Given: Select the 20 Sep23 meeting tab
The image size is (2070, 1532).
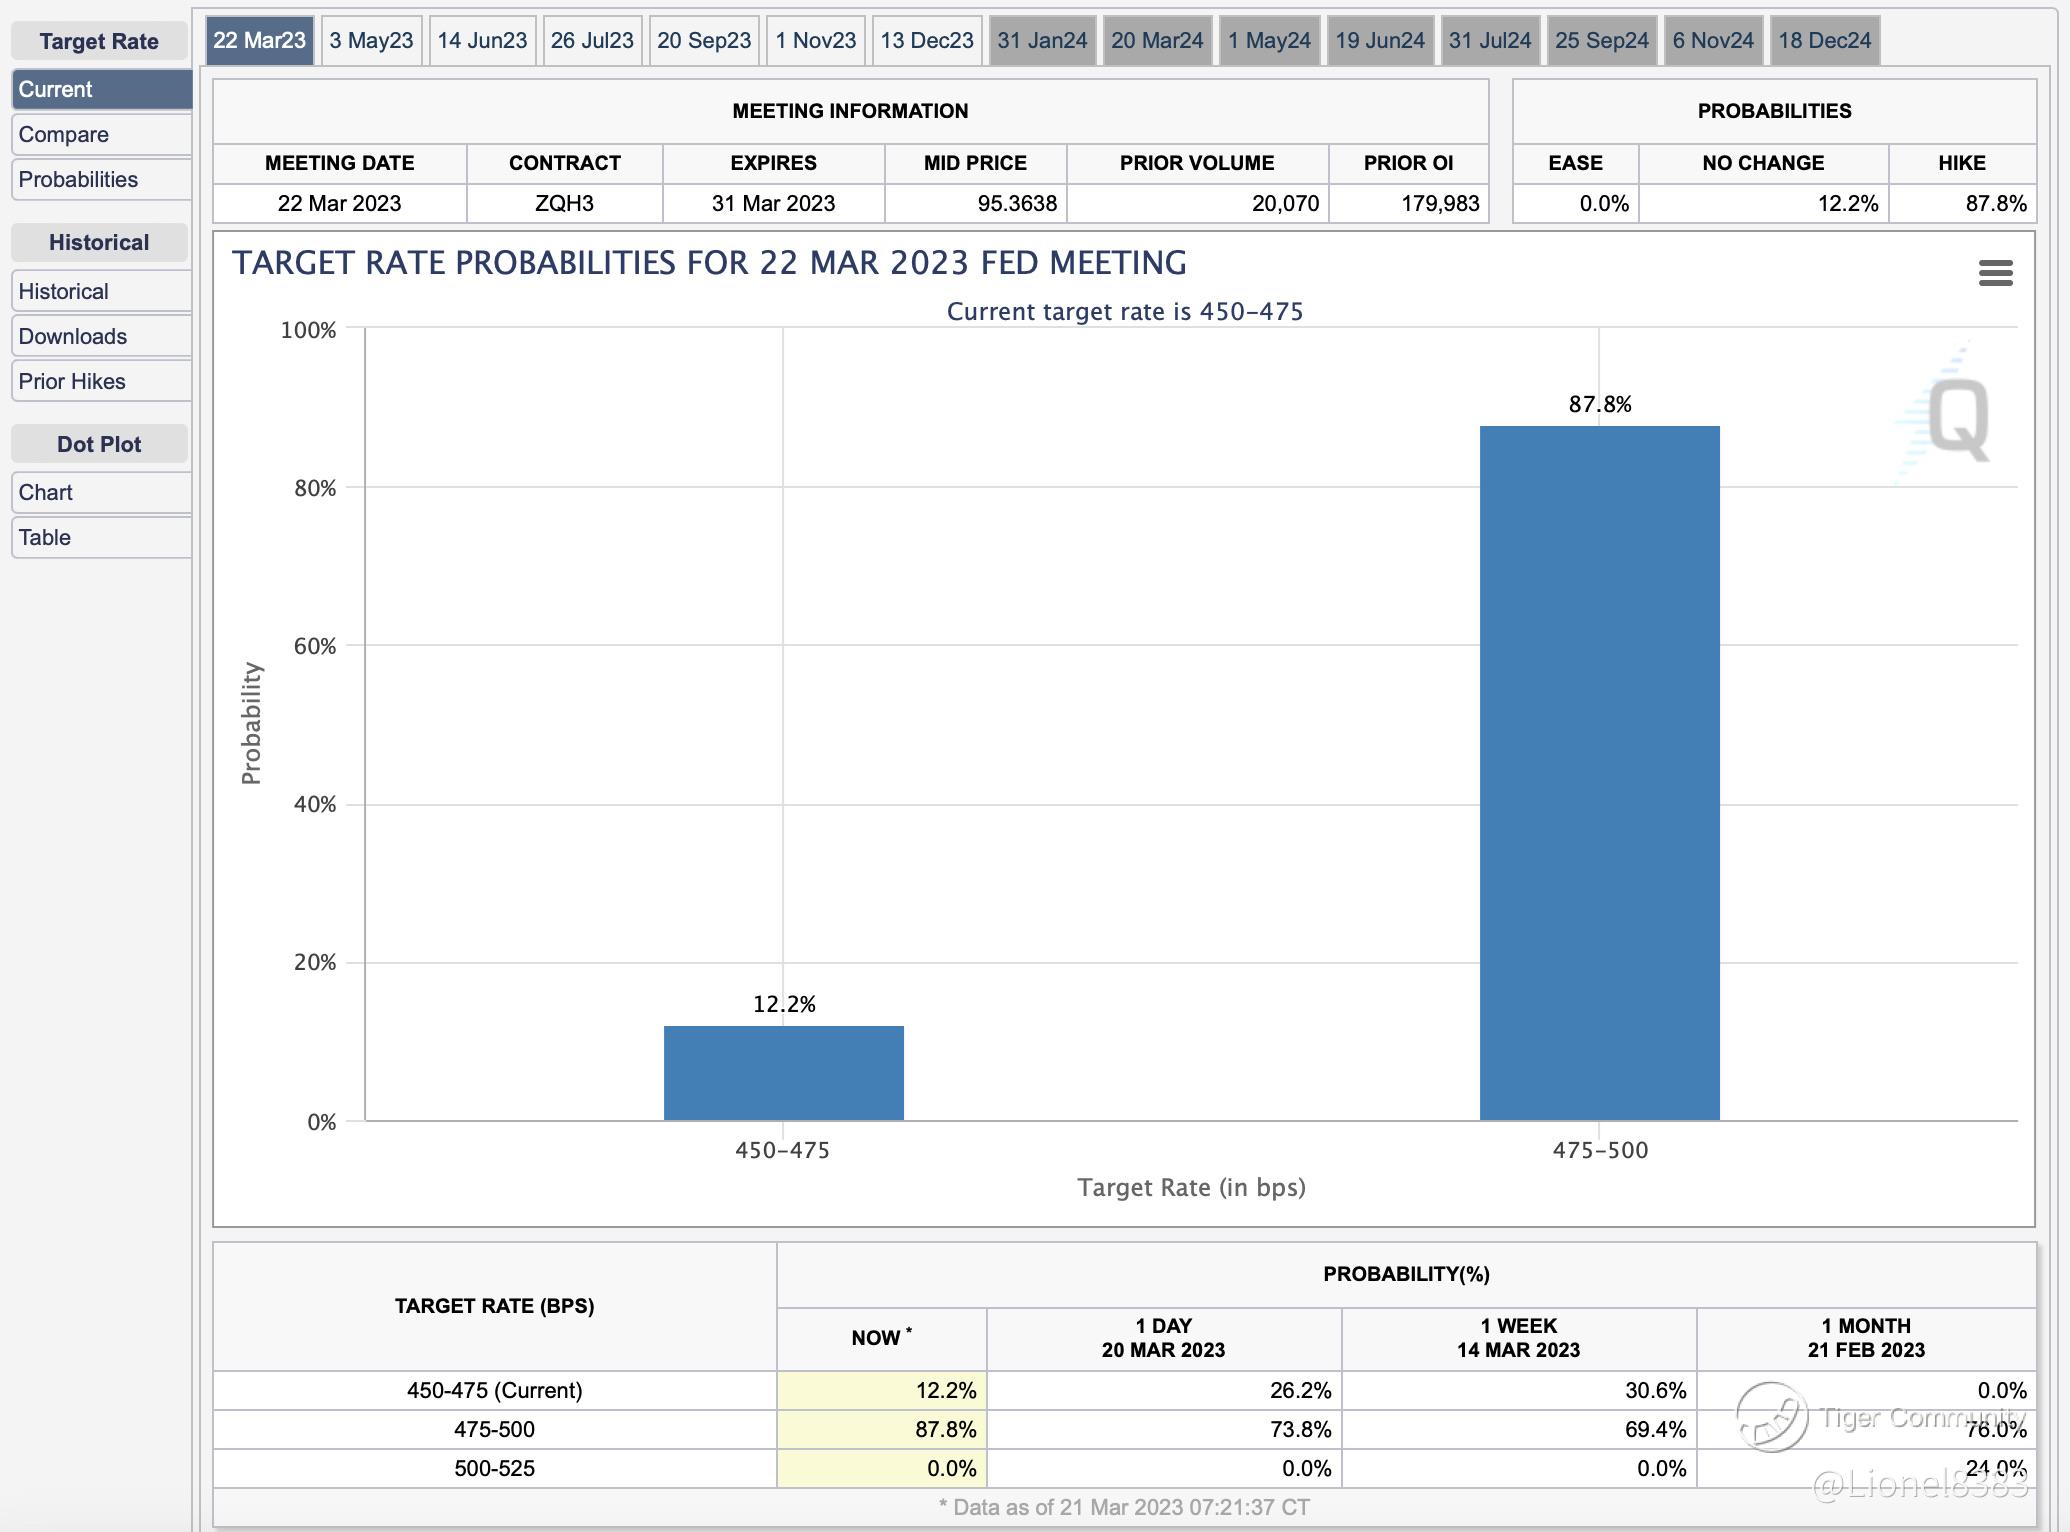Looking at the screenshot, I should (704, 41).
